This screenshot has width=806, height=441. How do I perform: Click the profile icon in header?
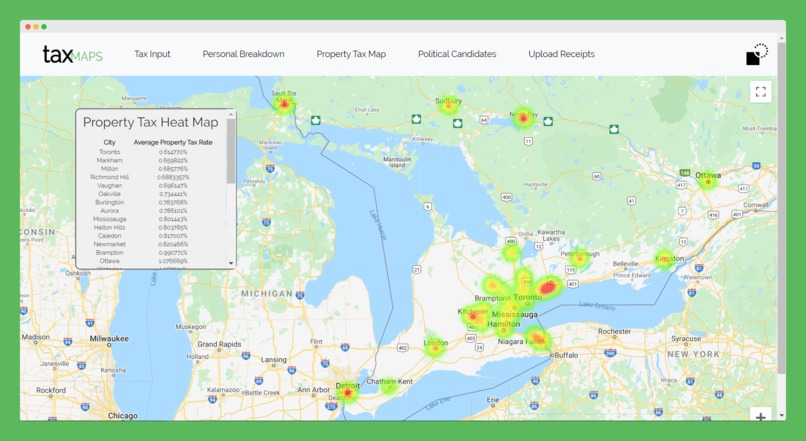click(757, 54)
